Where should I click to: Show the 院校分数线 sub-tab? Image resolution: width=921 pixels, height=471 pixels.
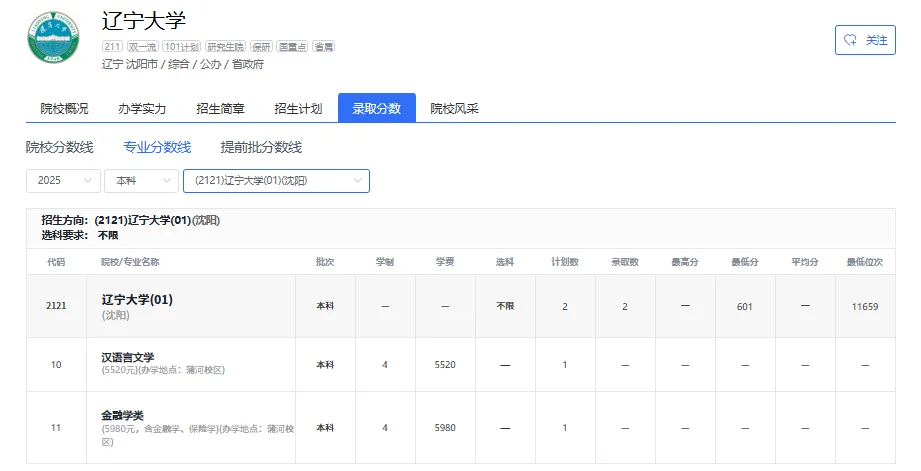[x=60, y=147]
